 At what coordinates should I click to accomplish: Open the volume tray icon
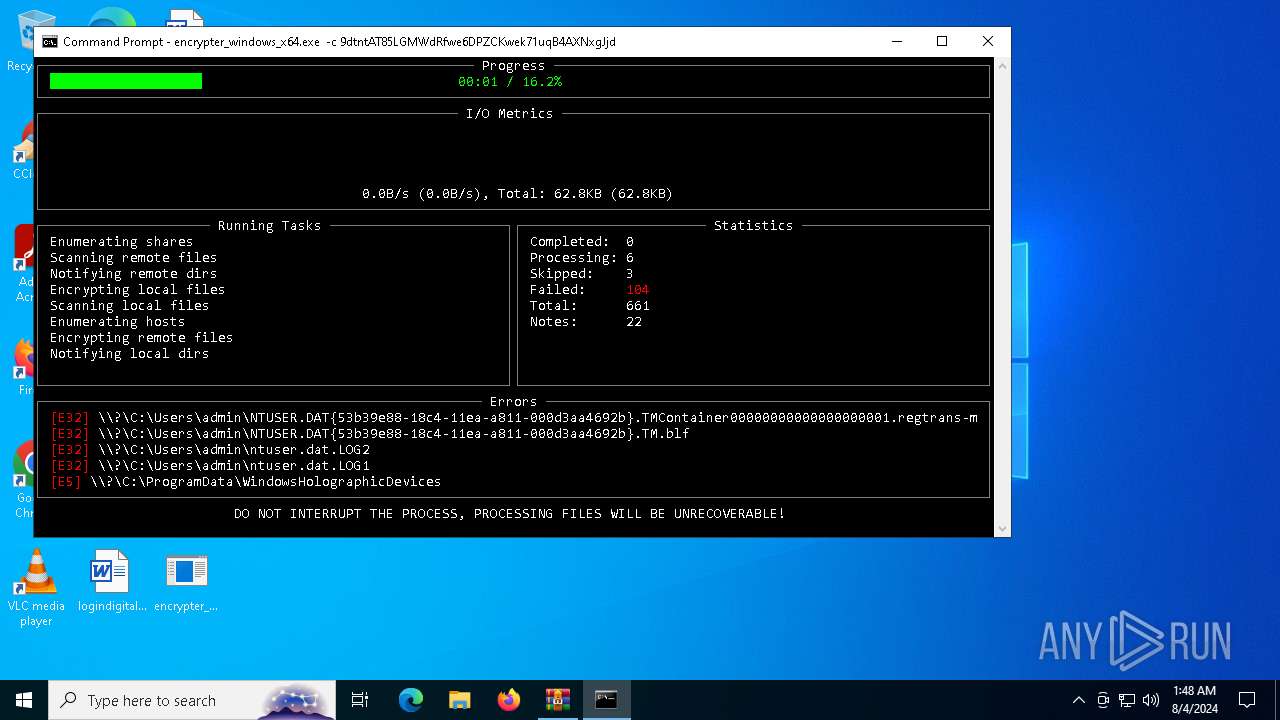pyautogui.click(x=1151, y=700)
